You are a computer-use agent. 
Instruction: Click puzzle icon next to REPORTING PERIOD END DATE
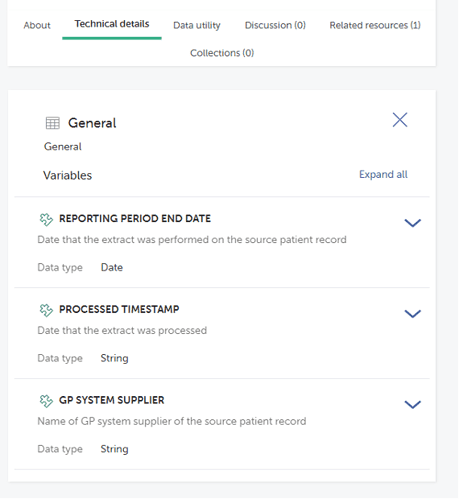46,219
